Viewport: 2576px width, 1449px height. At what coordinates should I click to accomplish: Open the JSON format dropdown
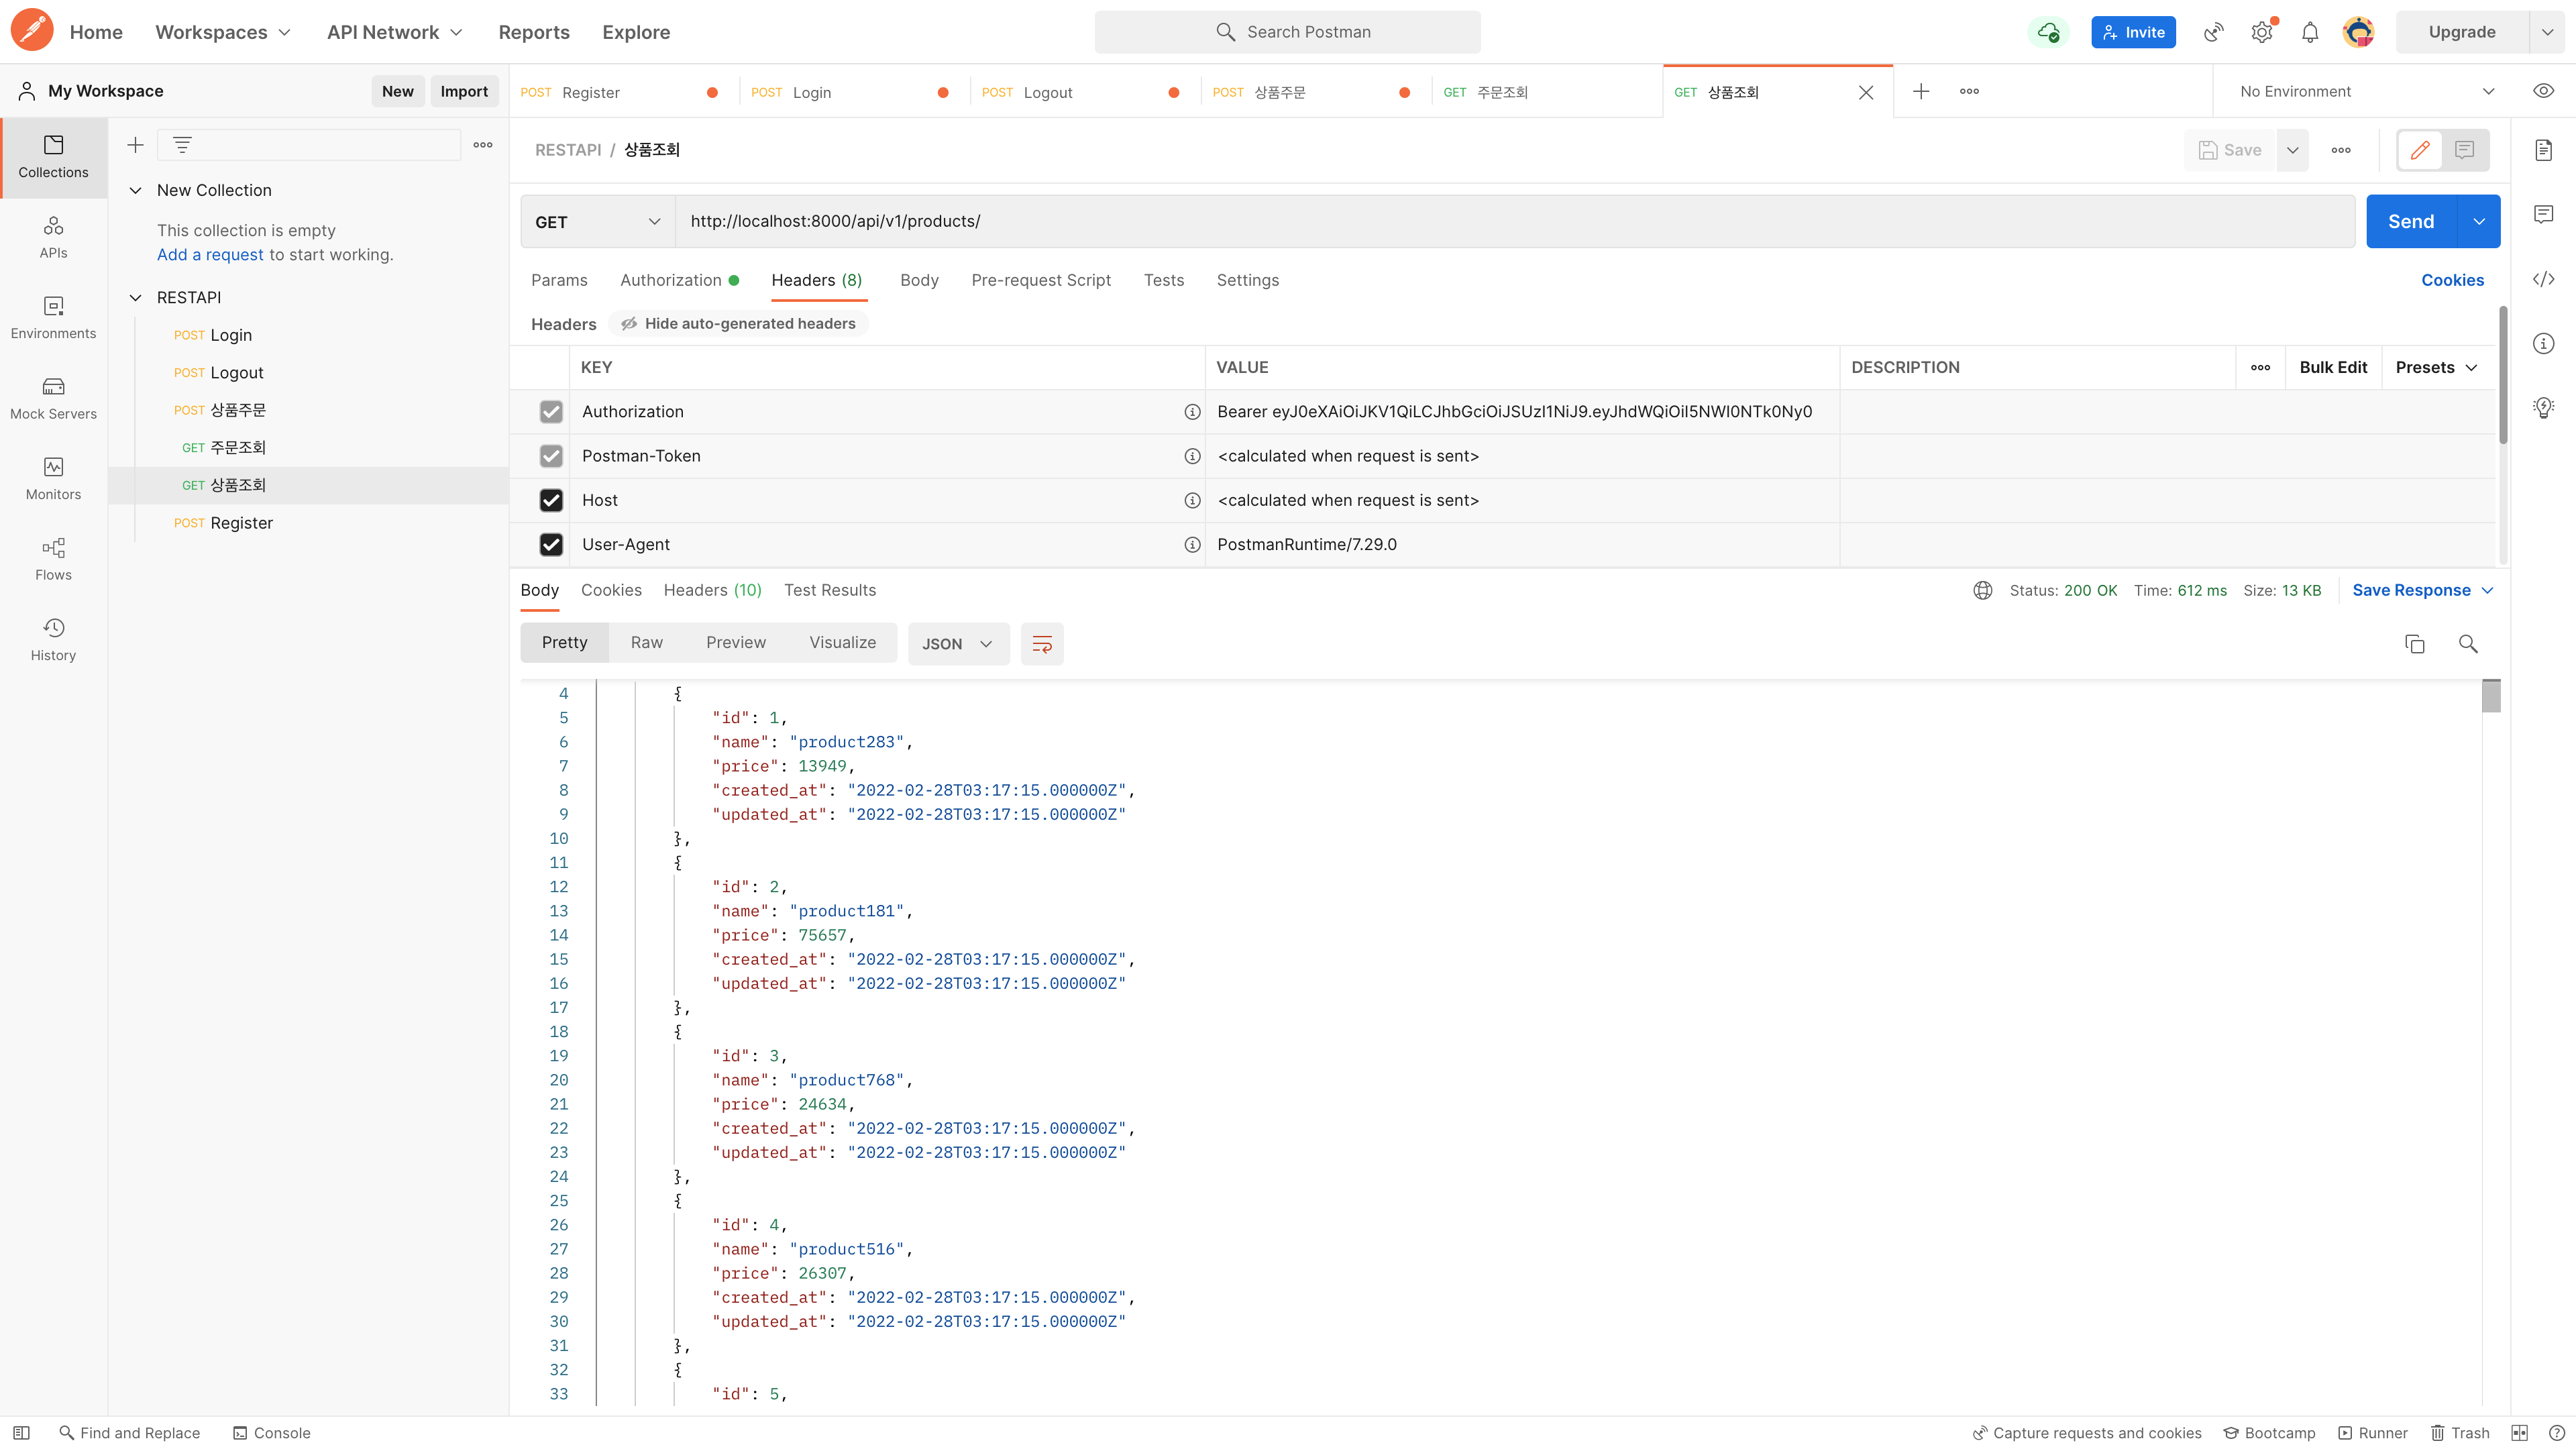pos(956,643)
